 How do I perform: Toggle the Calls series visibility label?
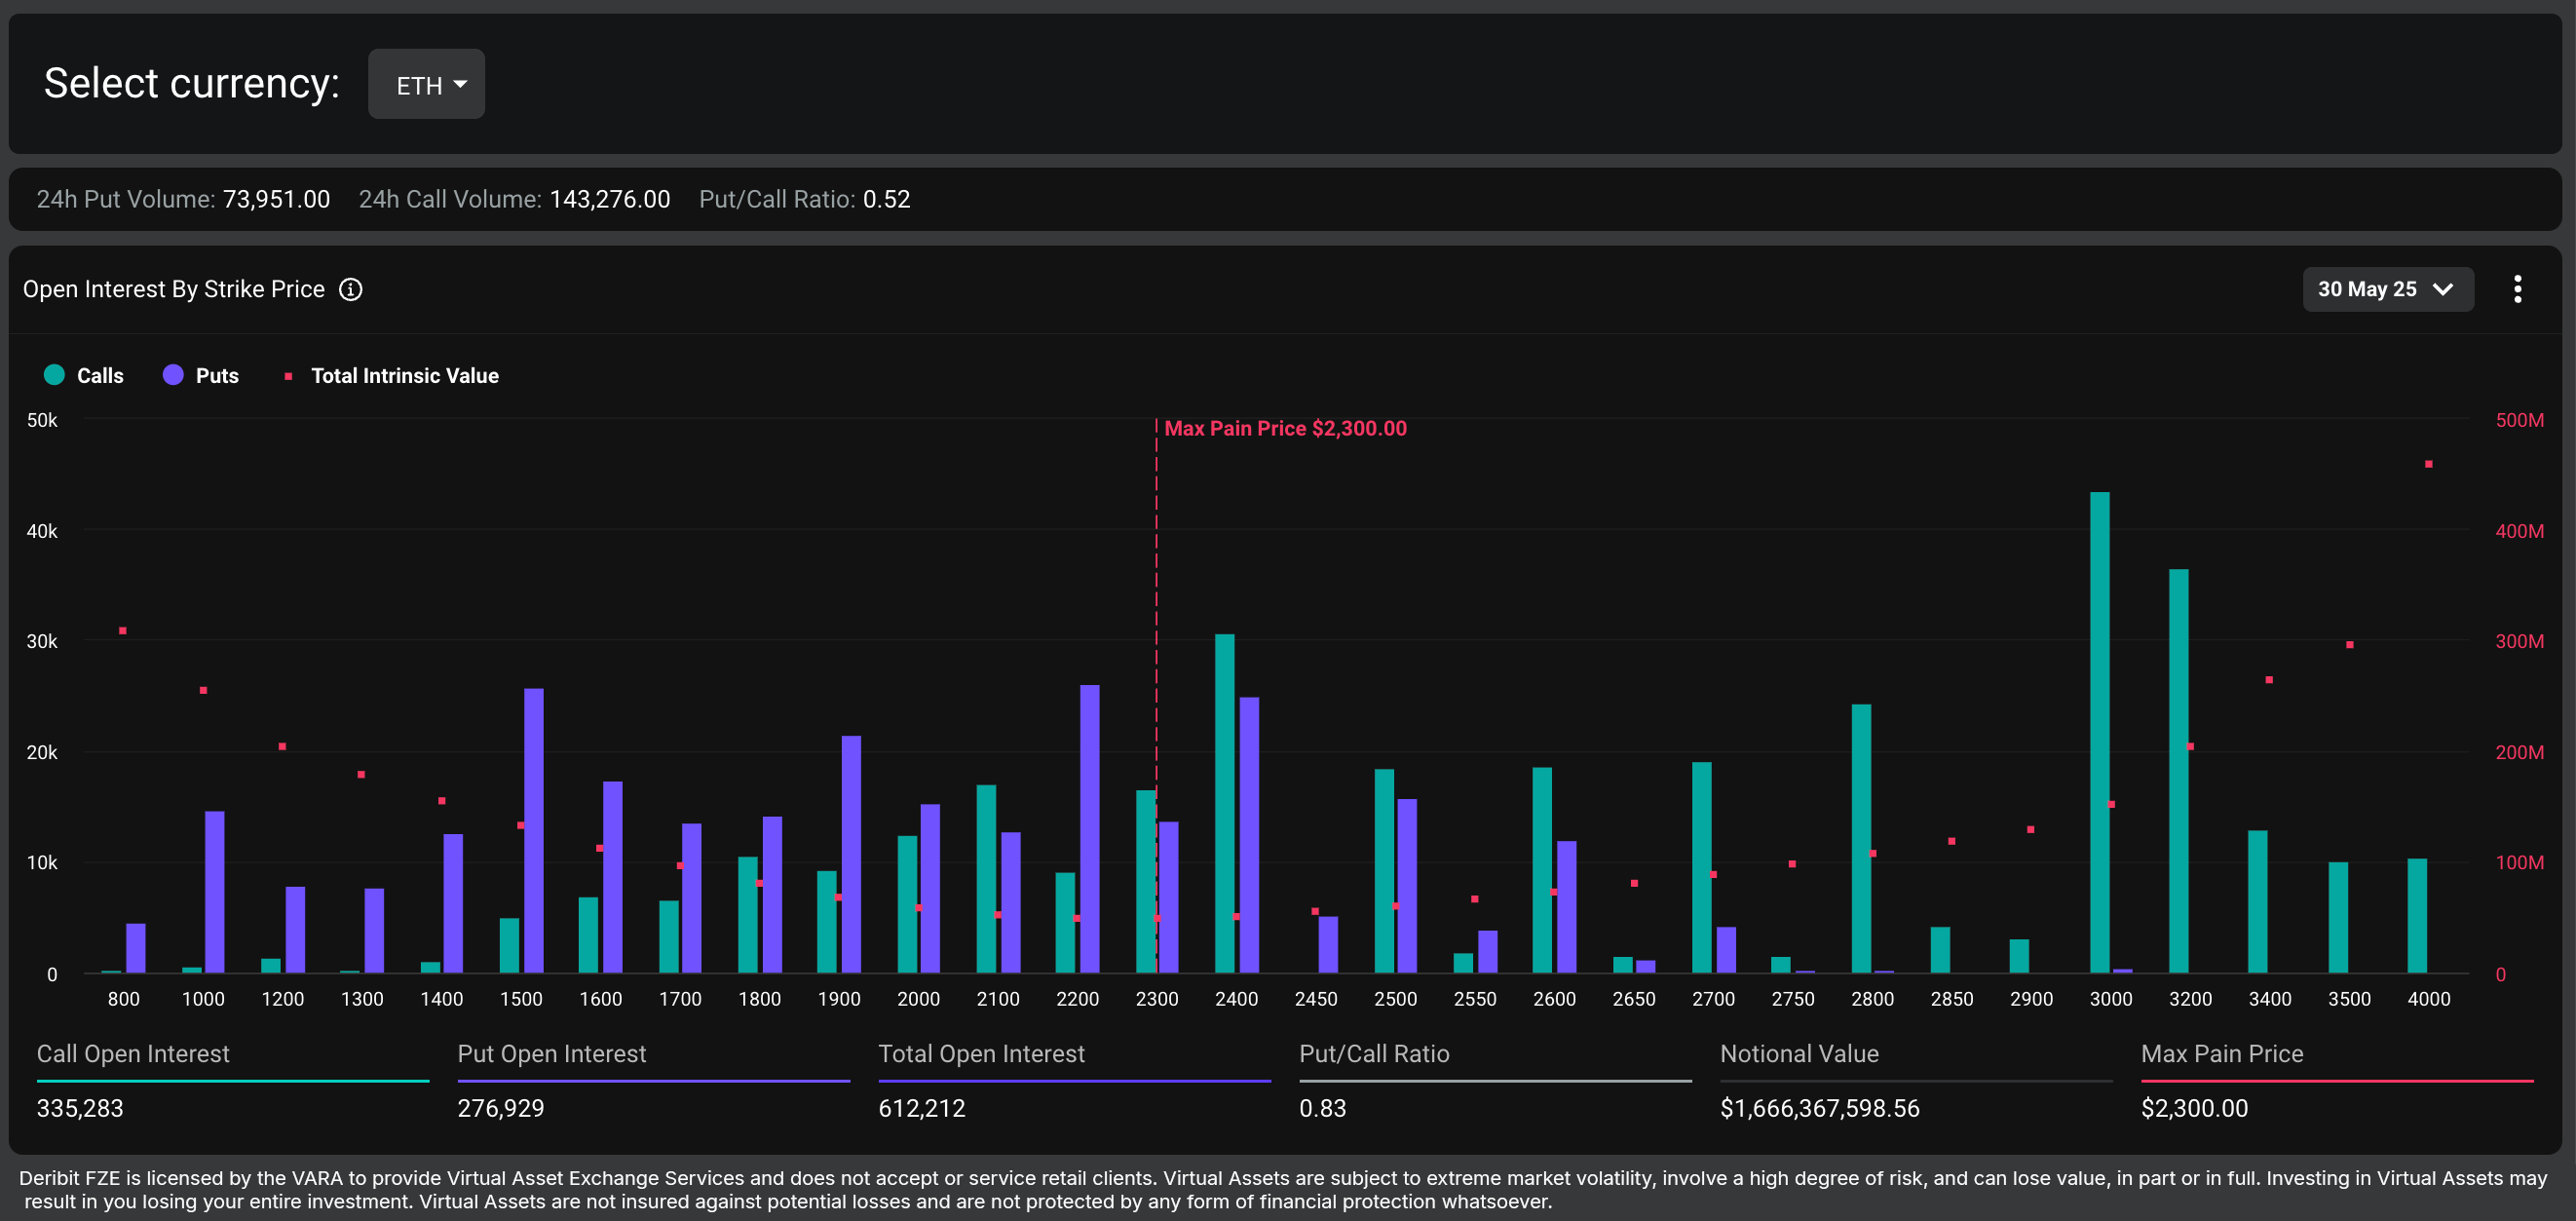tap(100, 376)
